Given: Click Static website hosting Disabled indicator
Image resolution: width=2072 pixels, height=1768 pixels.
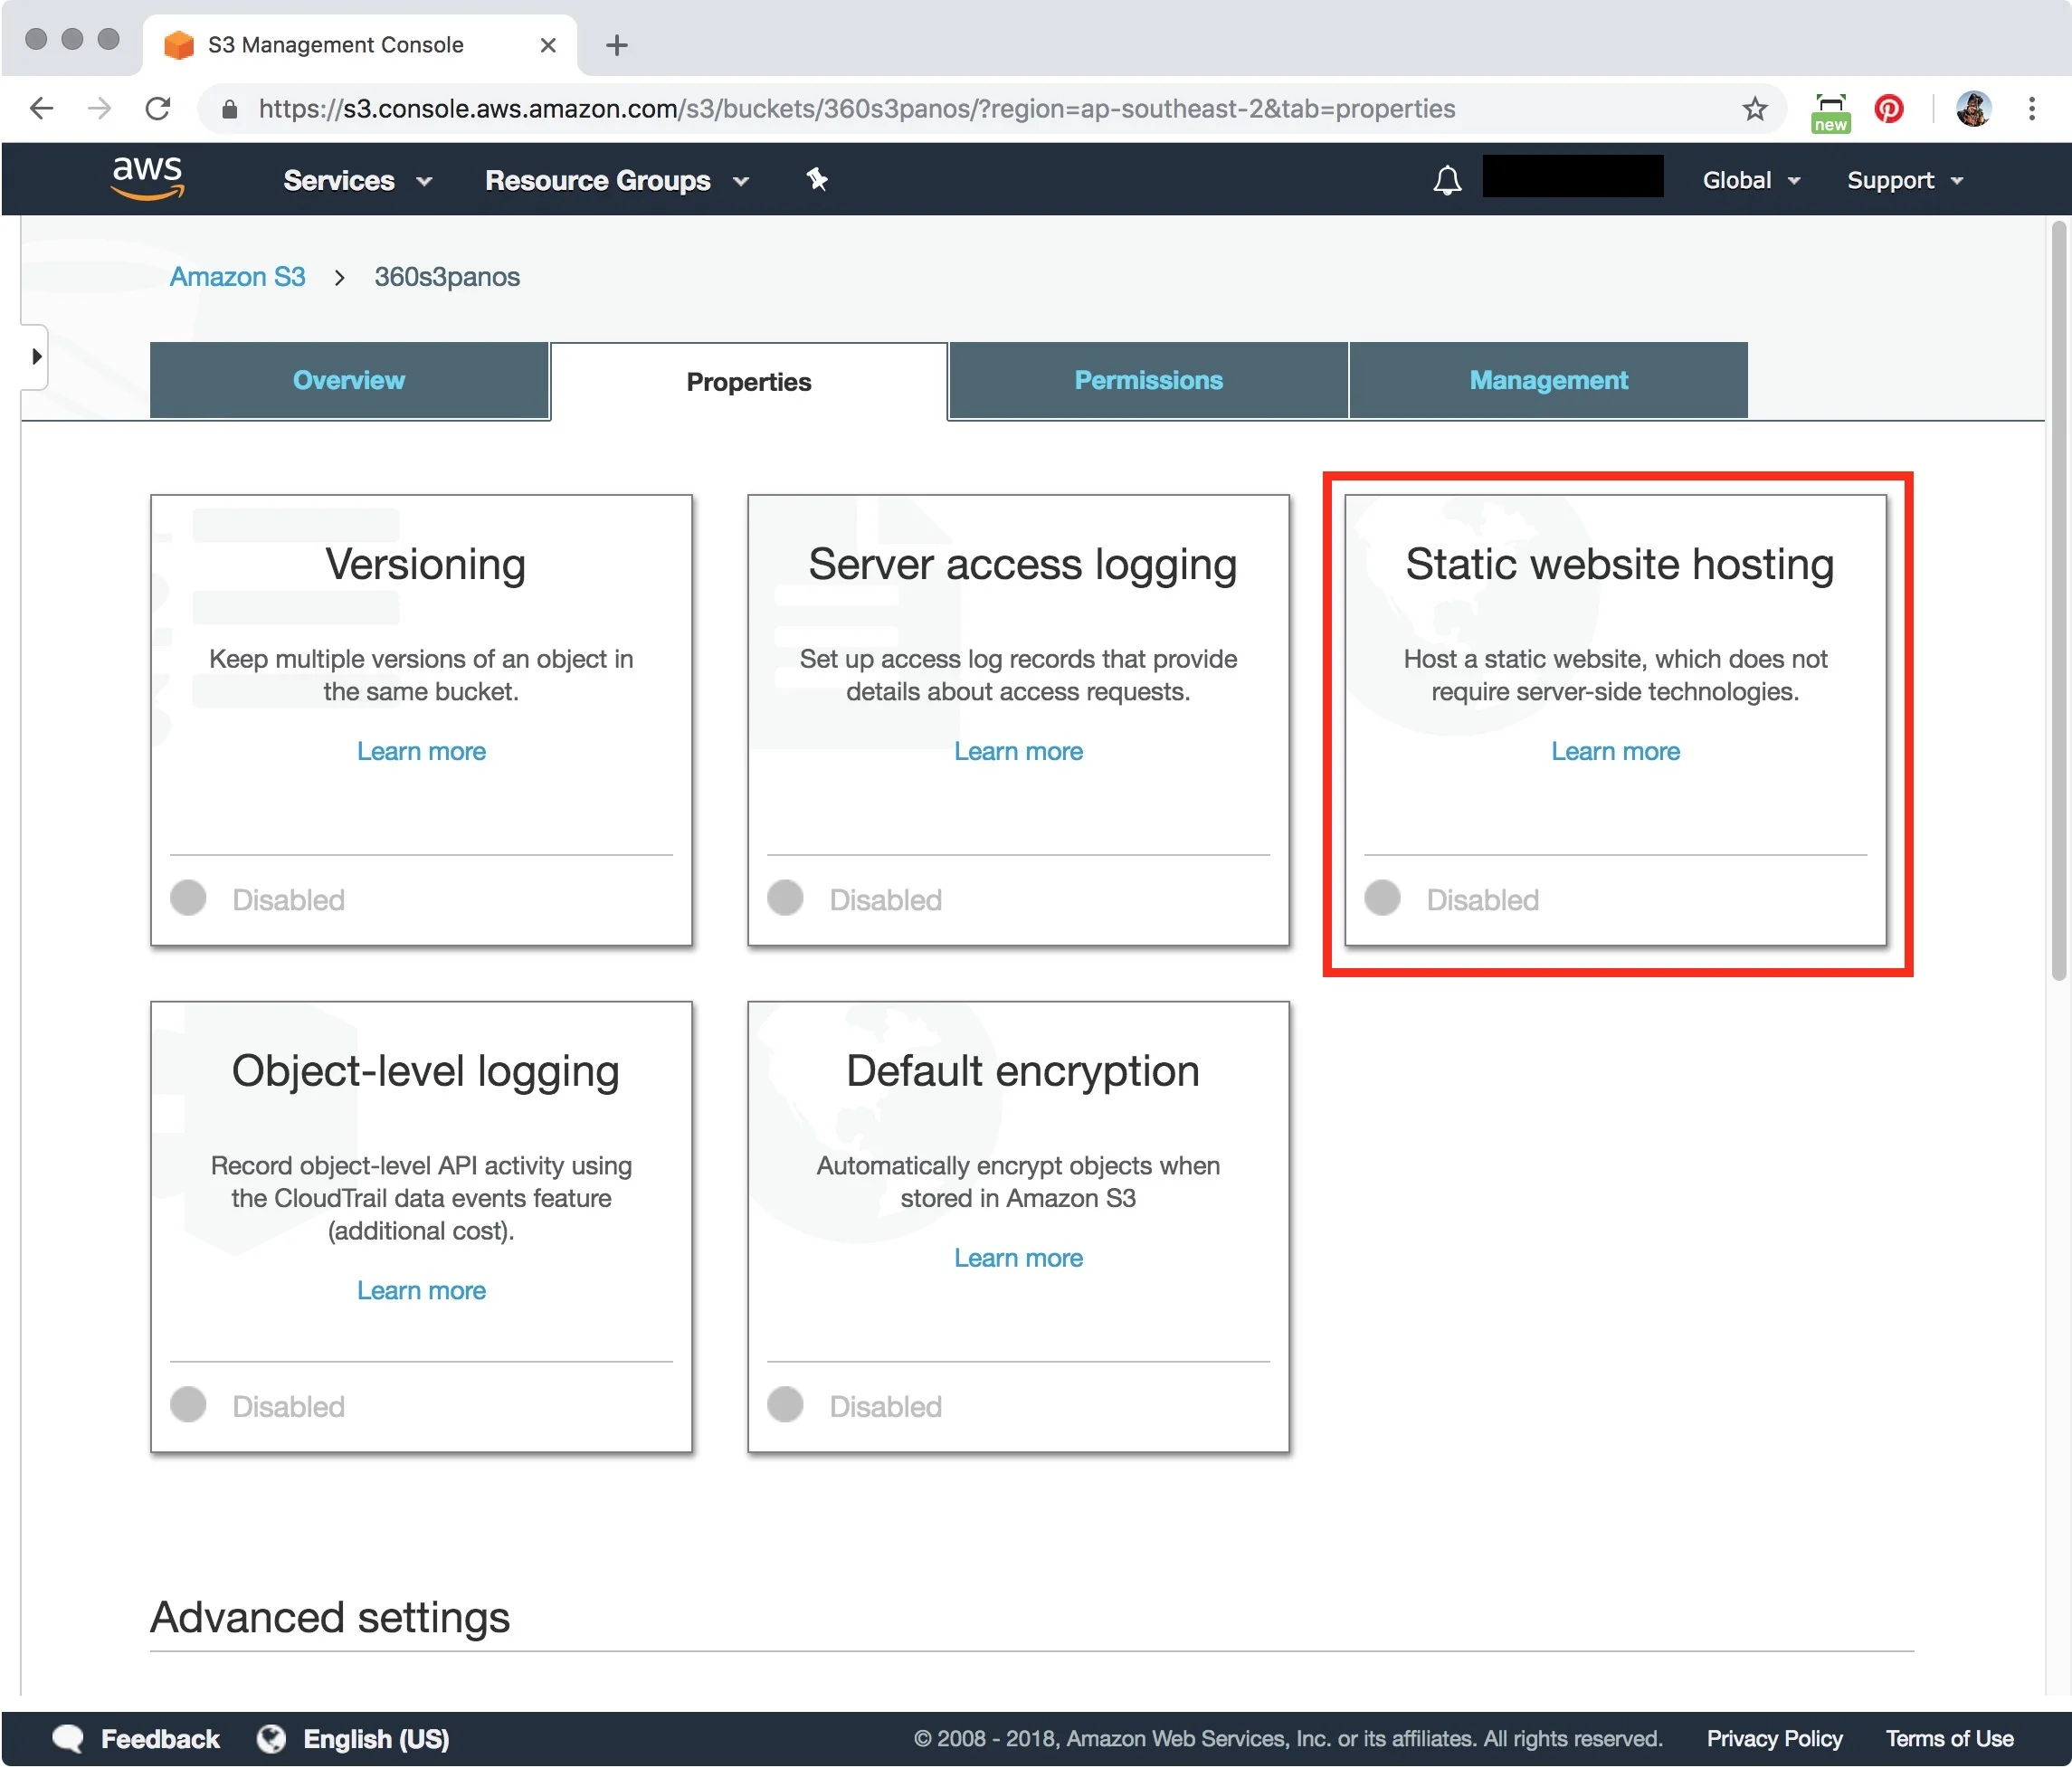Looking at the screenshot, I should tap(1382, 897).
